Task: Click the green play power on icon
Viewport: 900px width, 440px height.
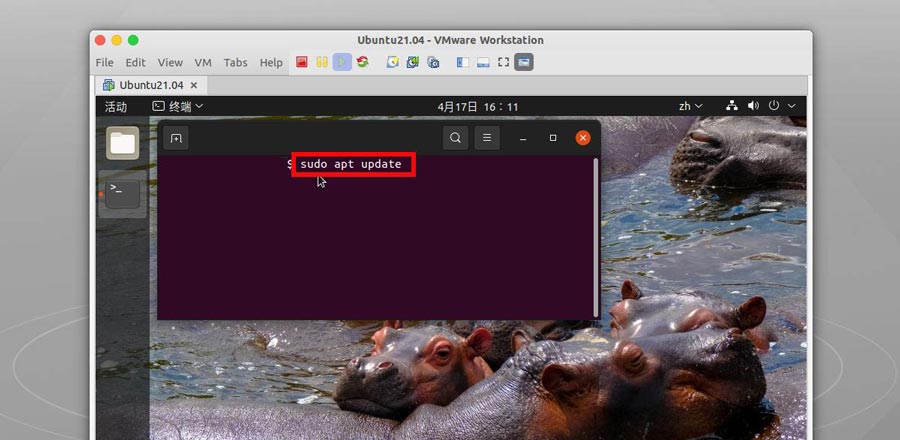Action: point(342,62)
